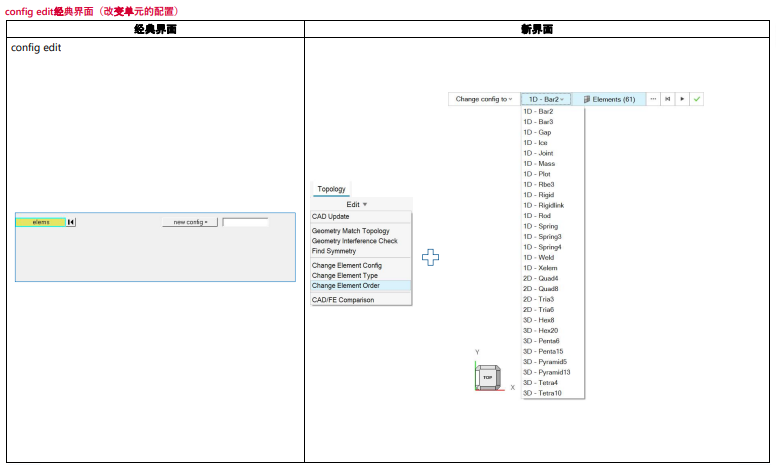The height and width of the screenshot is (465, 776).
Task: Click the blue plus cross icon
Action: (x=430, y=257)
